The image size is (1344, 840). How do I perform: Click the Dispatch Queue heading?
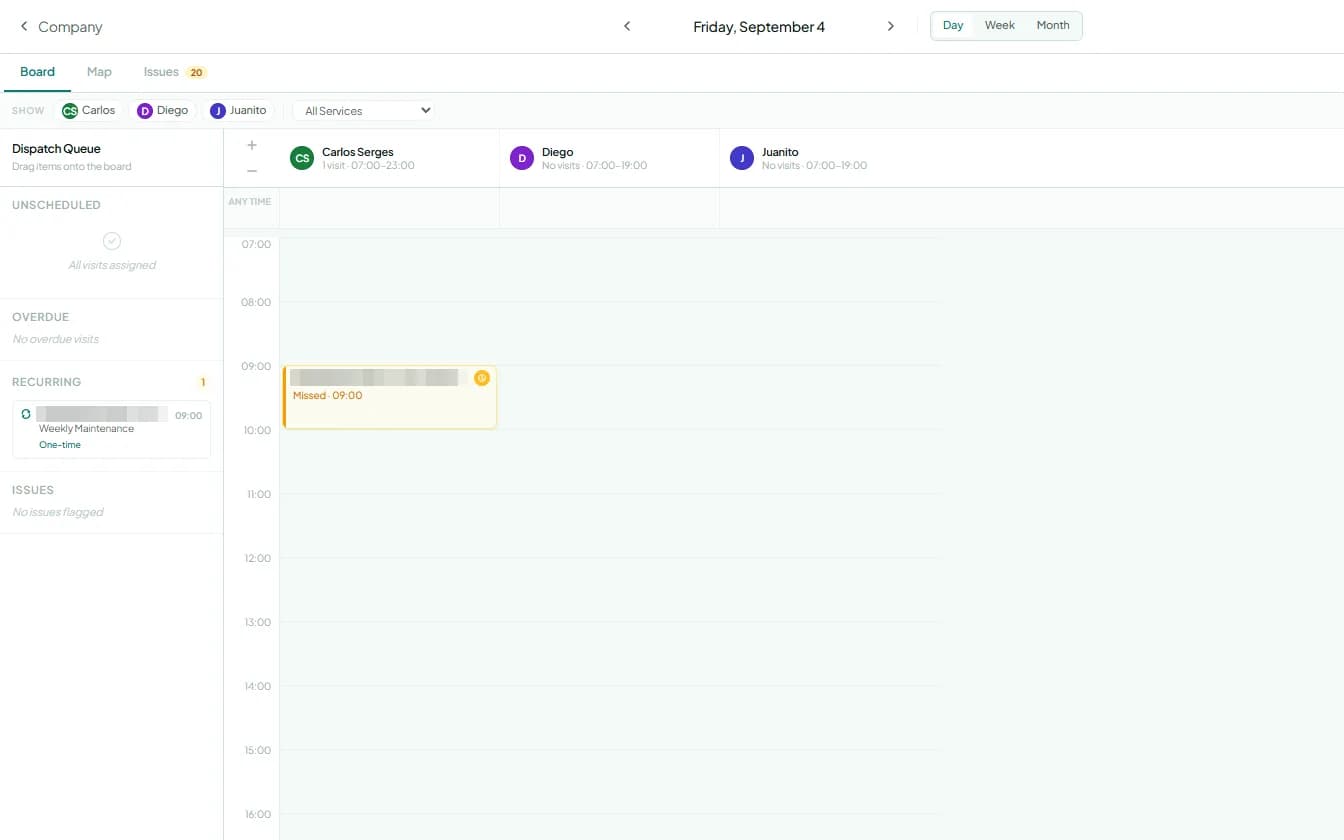56,149
